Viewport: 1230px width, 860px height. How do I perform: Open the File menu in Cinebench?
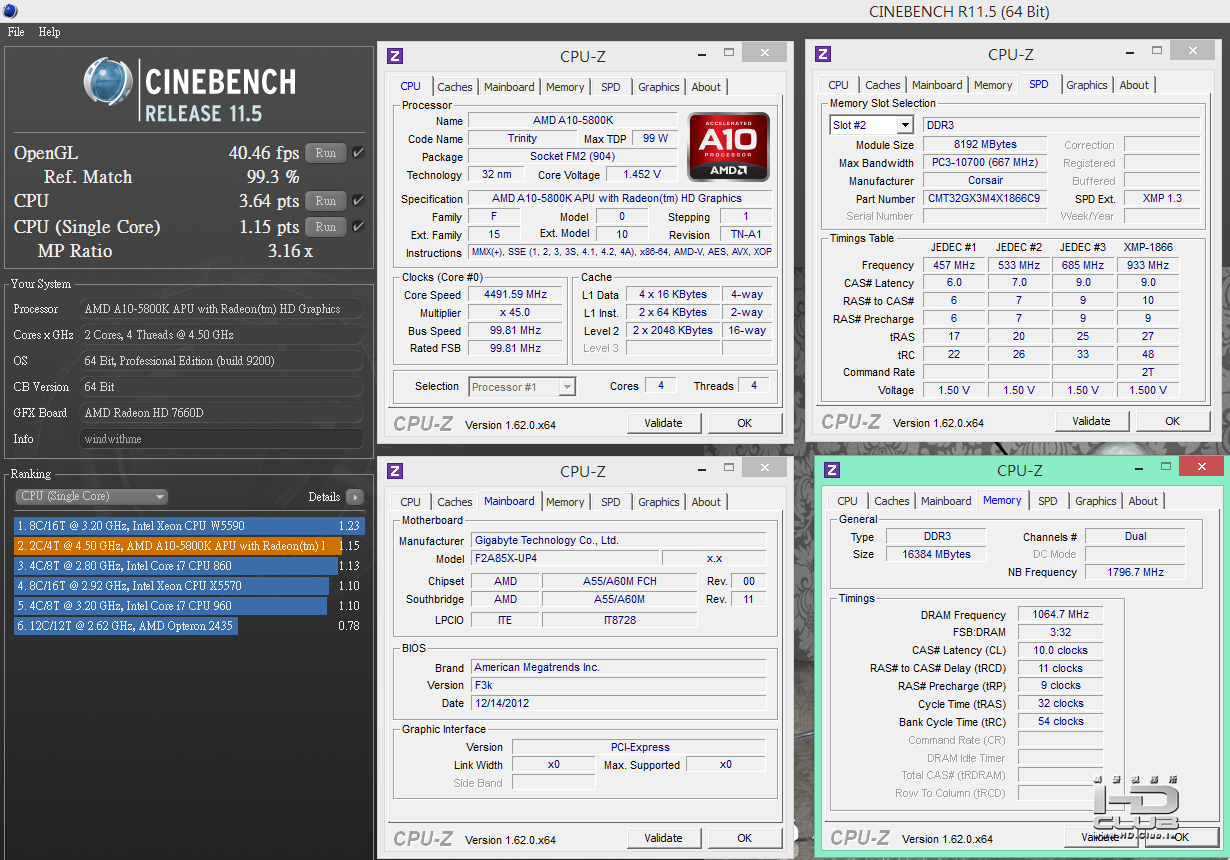[16, 32]
